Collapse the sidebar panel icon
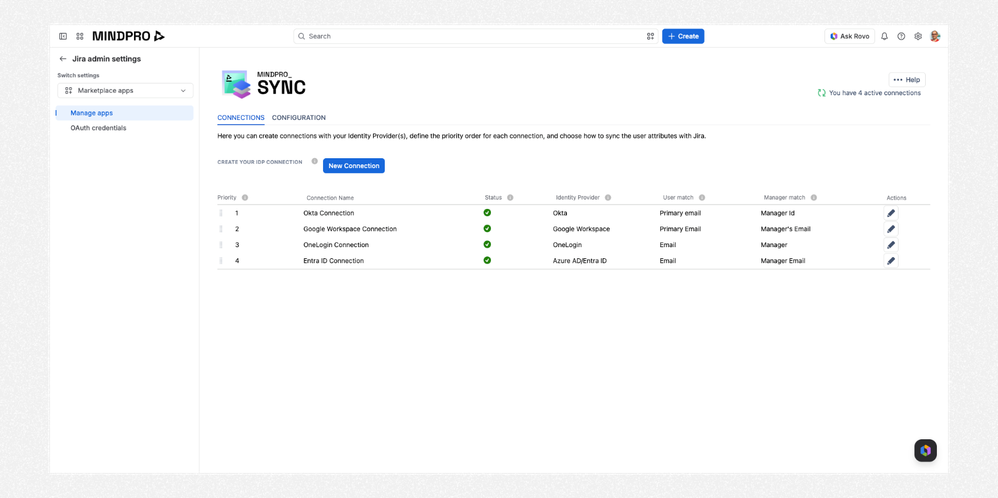Image resolution: width=998 pixels, height=498 pixels. [63, 36]
